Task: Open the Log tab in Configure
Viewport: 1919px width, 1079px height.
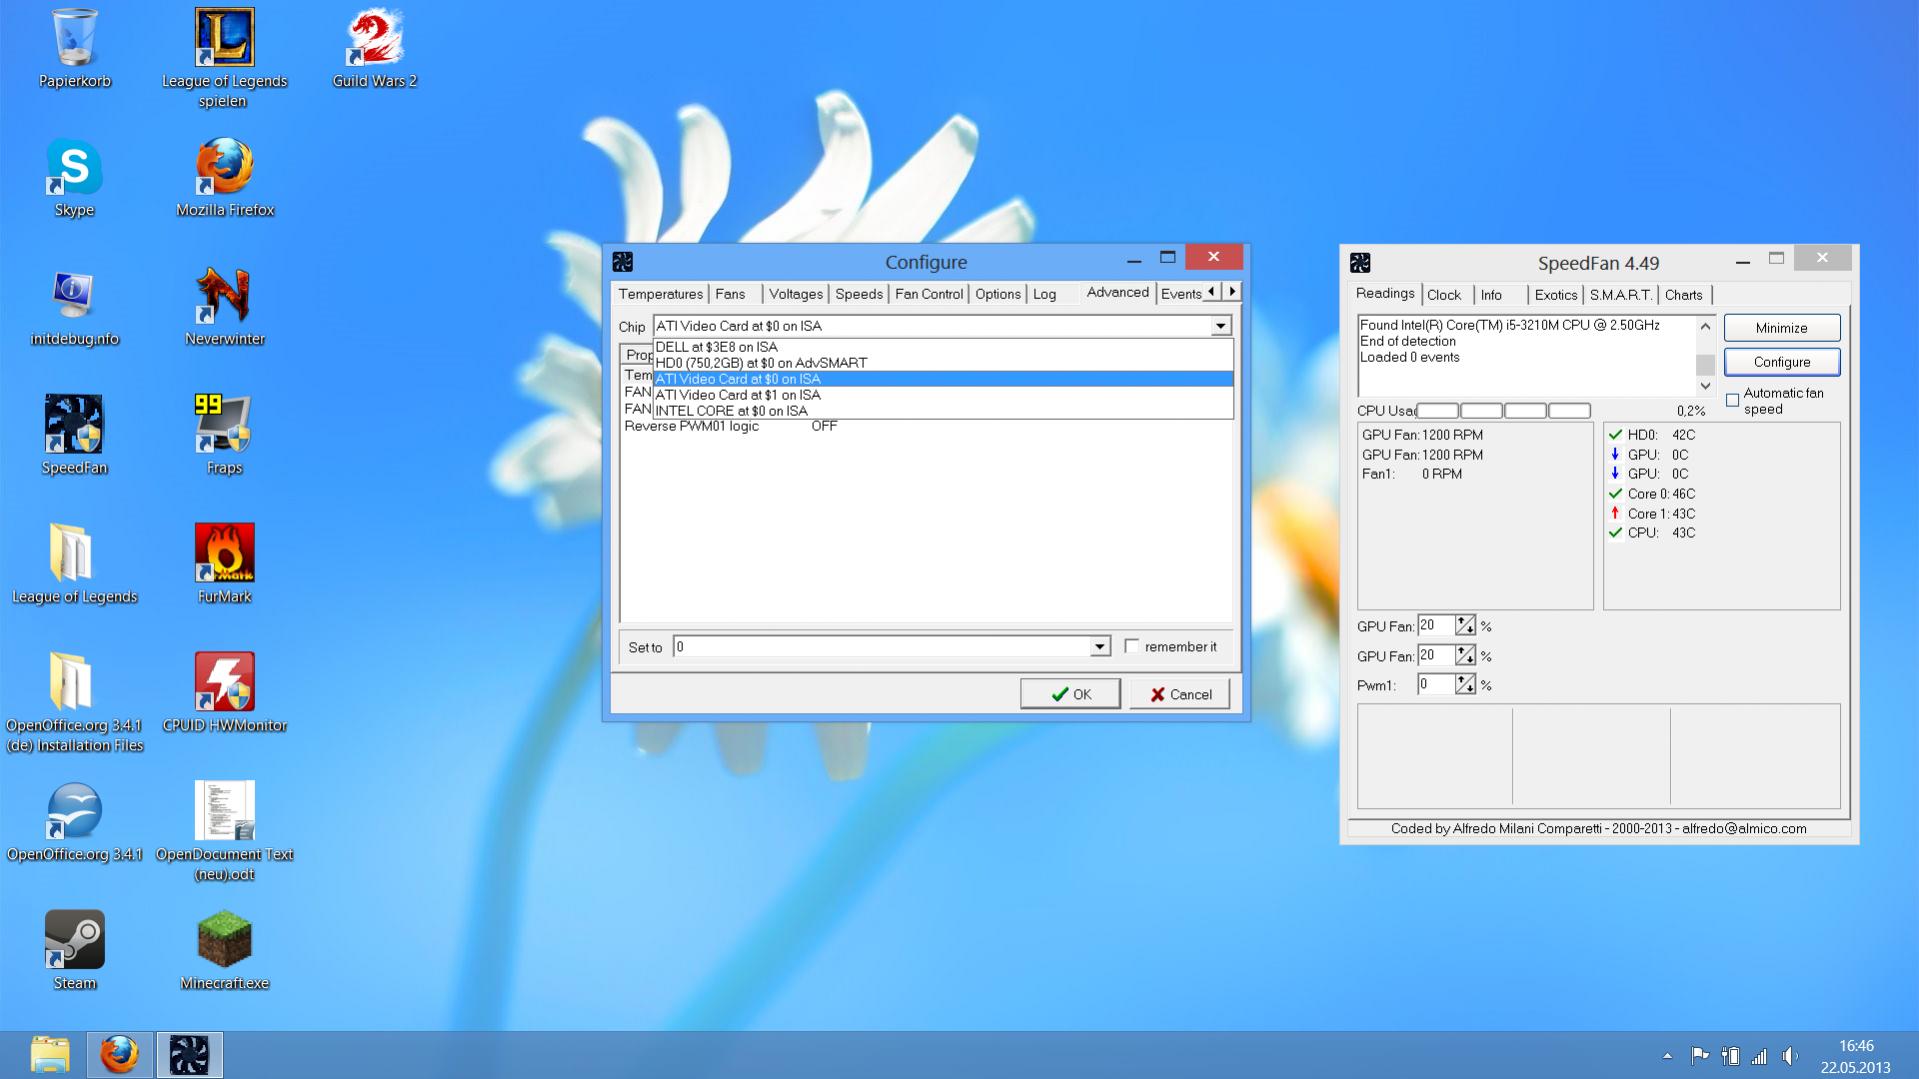Action: pos(1044,294)
